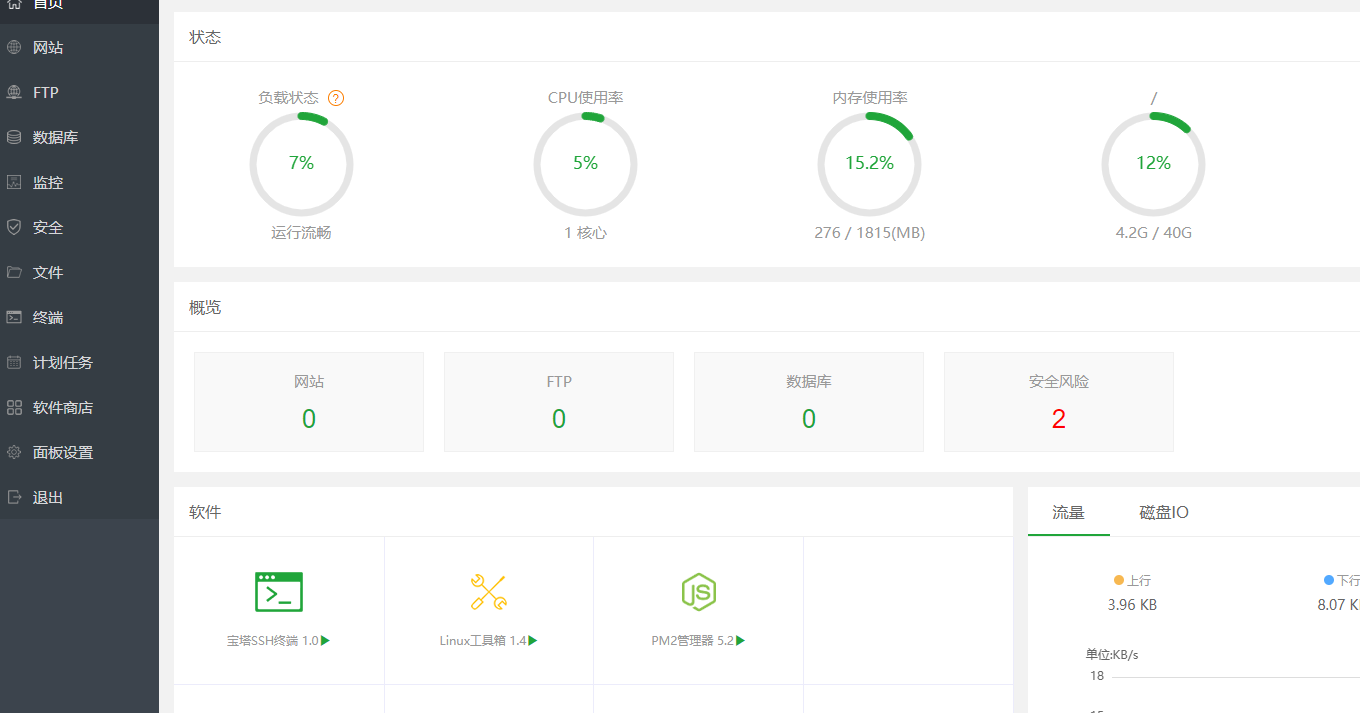This screenshot has width=1360, height=713.
Task: Click the yellow Linux工具箱 tools icon
Action: (489, 592)
